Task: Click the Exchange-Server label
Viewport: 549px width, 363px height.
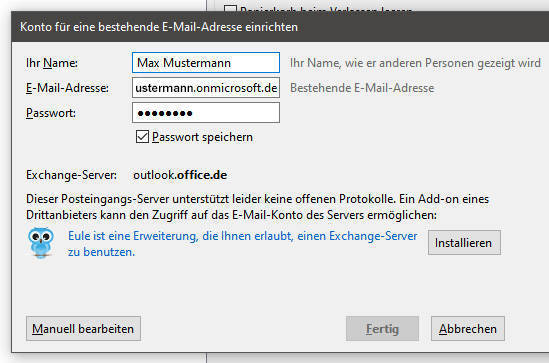Action: [71, 175]
